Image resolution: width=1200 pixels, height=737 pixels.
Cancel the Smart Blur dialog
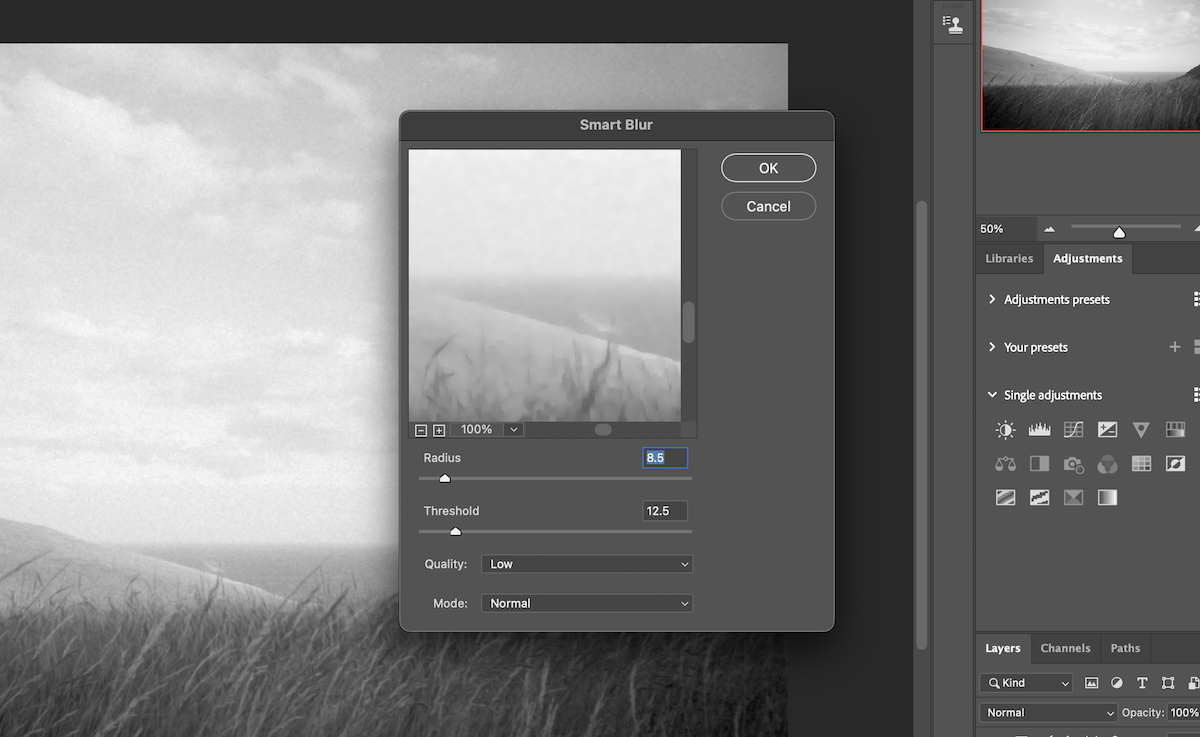pos(768,206)
